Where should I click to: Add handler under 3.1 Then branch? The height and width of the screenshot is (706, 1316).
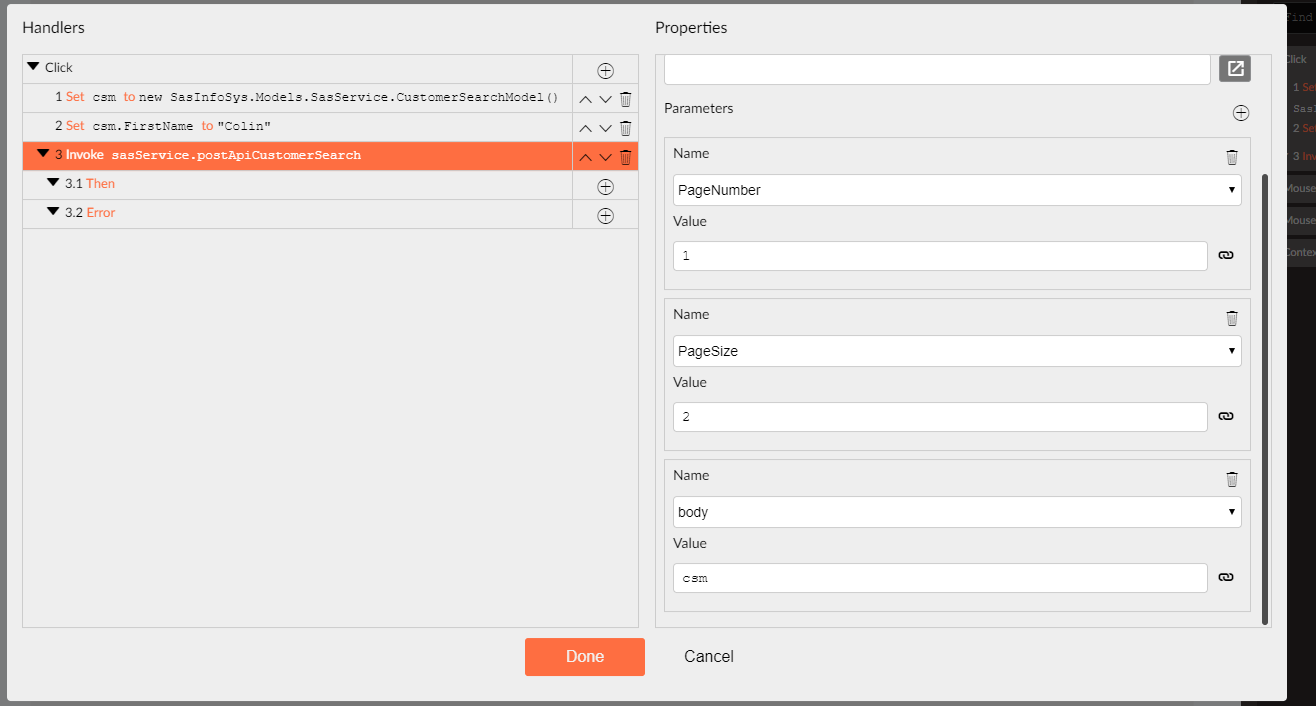(x=605, y=186)
